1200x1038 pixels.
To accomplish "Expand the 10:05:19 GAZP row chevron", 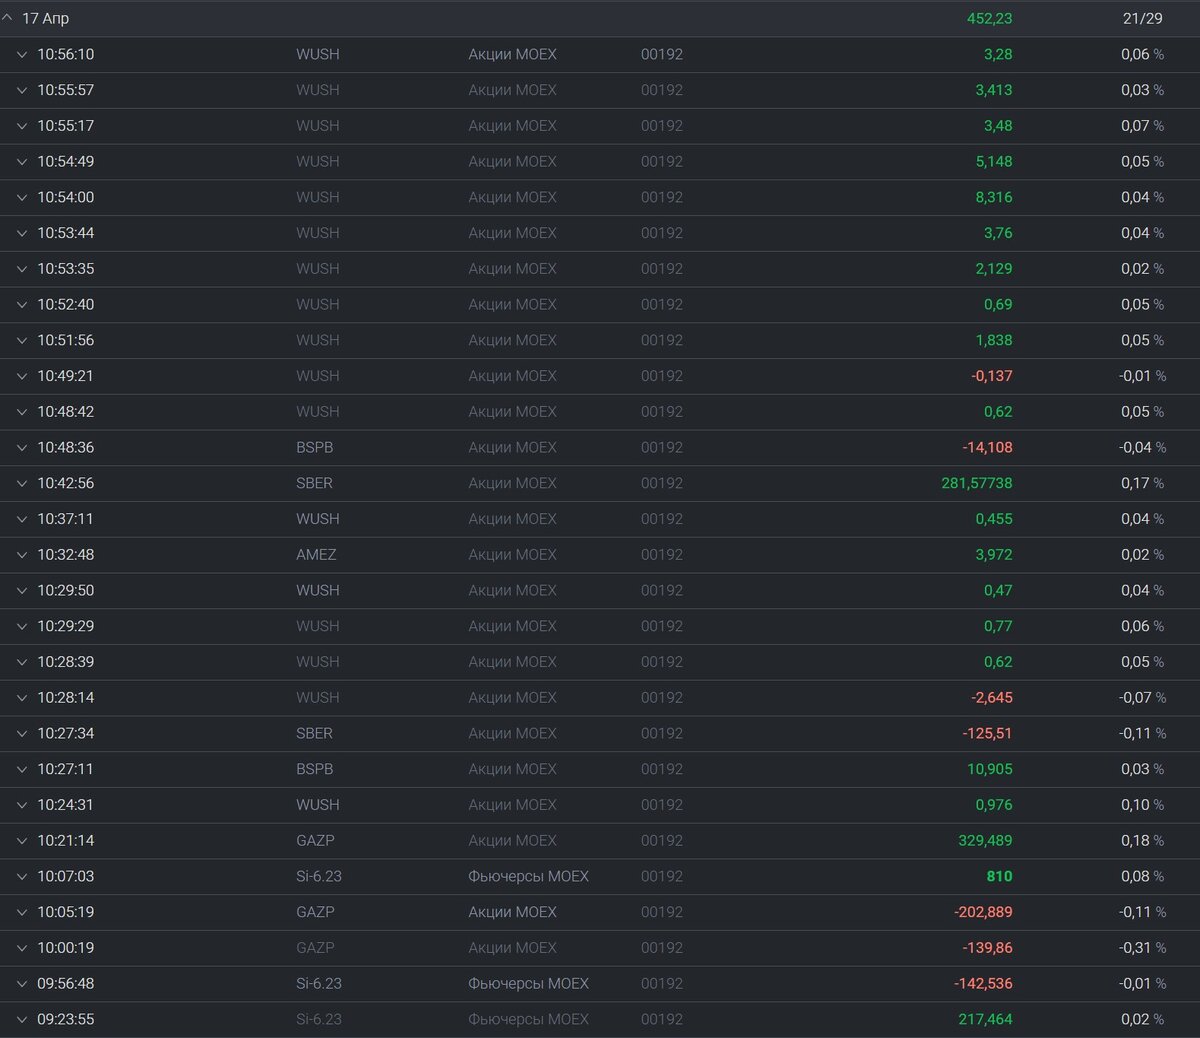I will [22, 912].
